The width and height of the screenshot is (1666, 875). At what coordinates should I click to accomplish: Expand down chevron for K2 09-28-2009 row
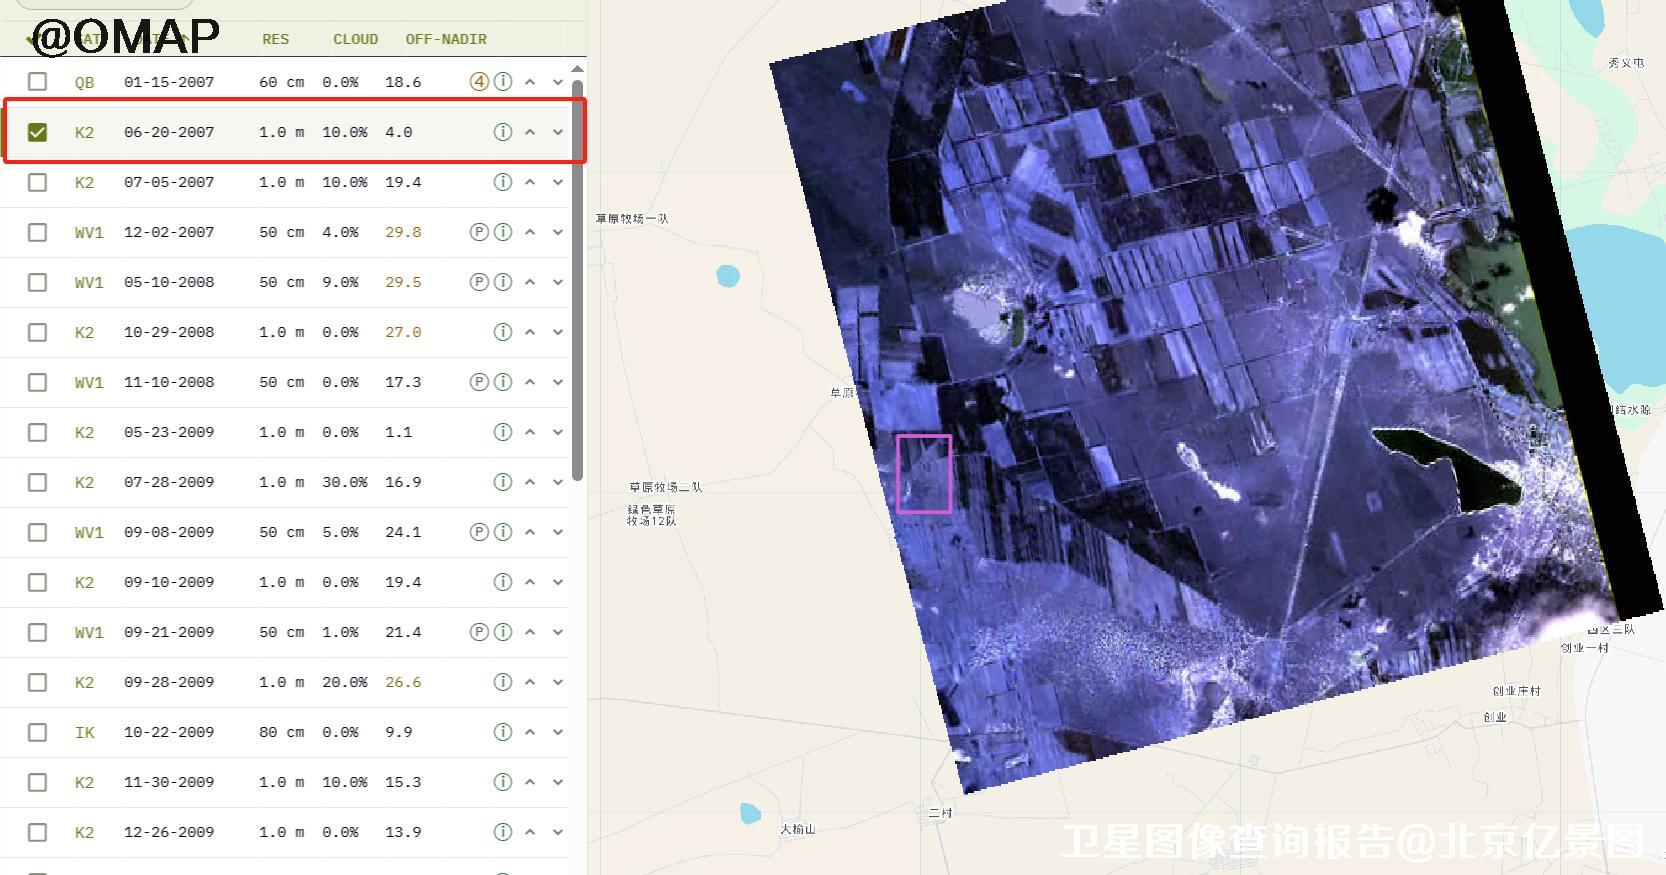(x=558, y=682)
